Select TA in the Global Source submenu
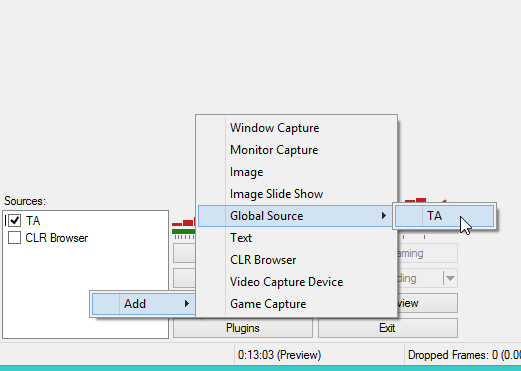The width and height of the screenshot is (521, 371). pos(444,216)
